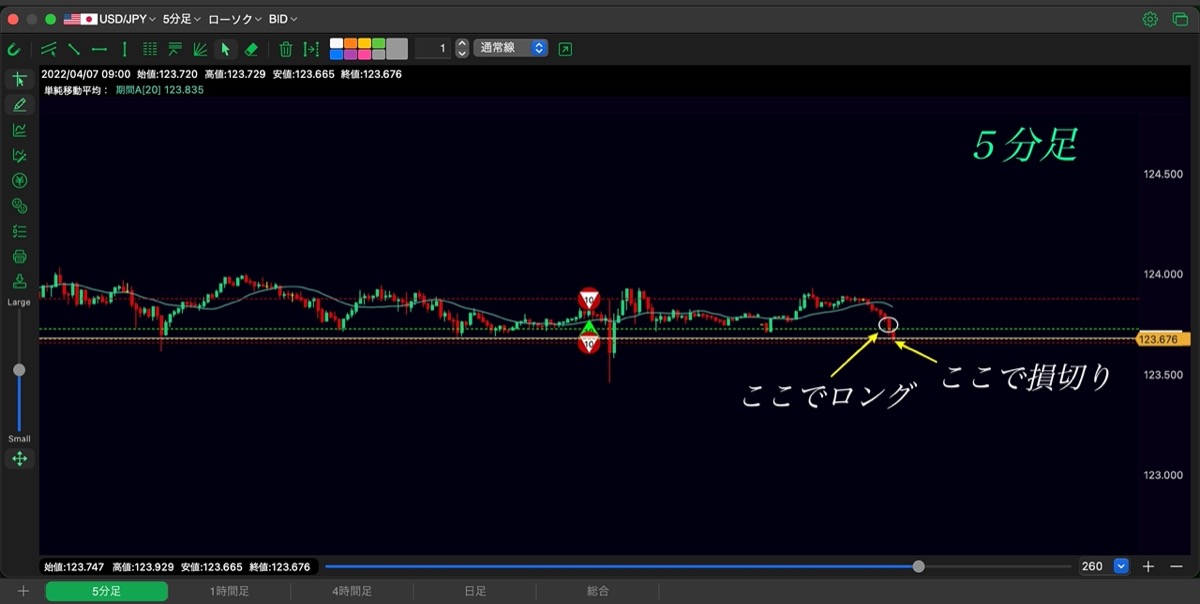1200x604 pixels.
Task: Select the Fibonacci fan tool
Action: (200, 48)
